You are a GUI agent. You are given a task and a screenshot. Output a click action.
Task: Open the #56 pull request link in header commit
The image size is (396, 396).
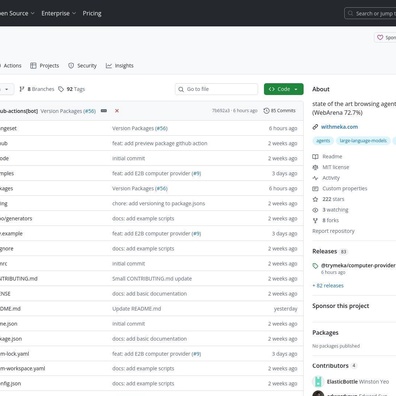tap(89, 111)
